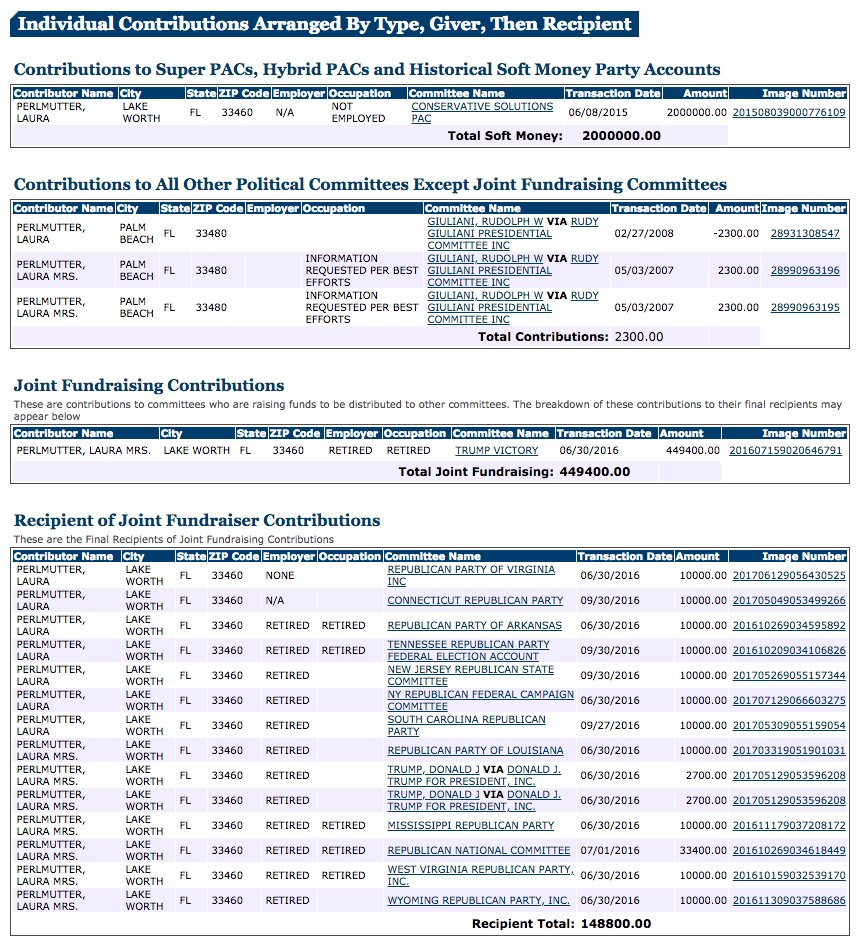This screenshot has width=864, height=947.
Task: Follow the Giuliani committee link dated 02/27/2008
Action: coord(513,234)
